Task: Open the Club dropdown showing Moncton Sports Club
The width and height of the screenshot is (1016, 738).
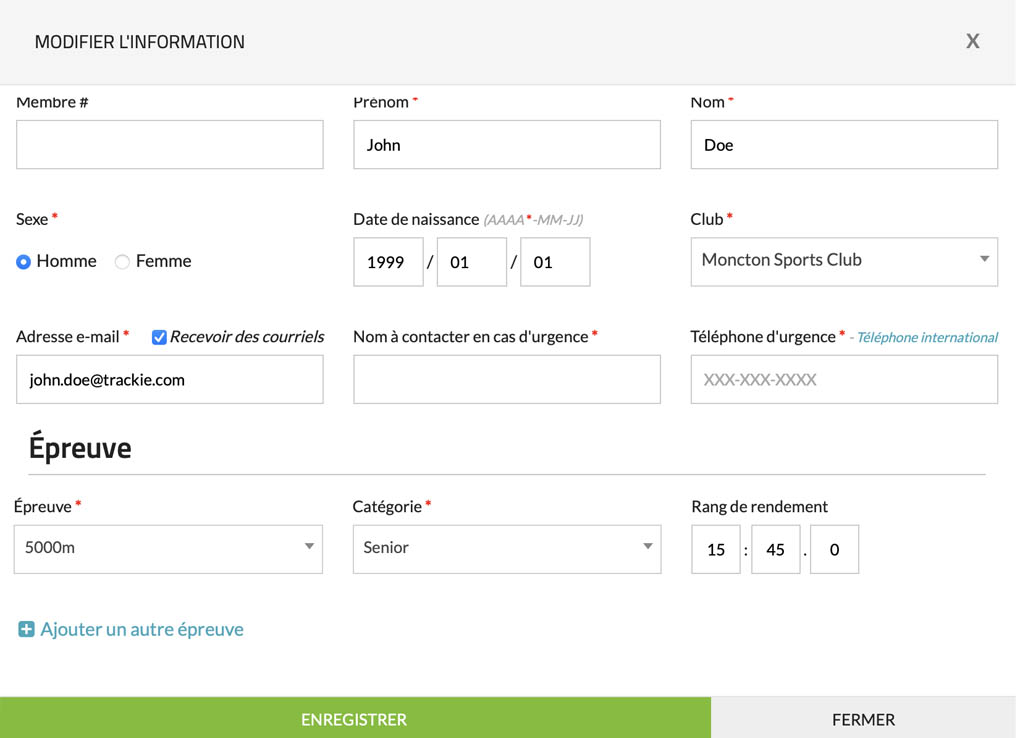Action: (x=843, y=261)
